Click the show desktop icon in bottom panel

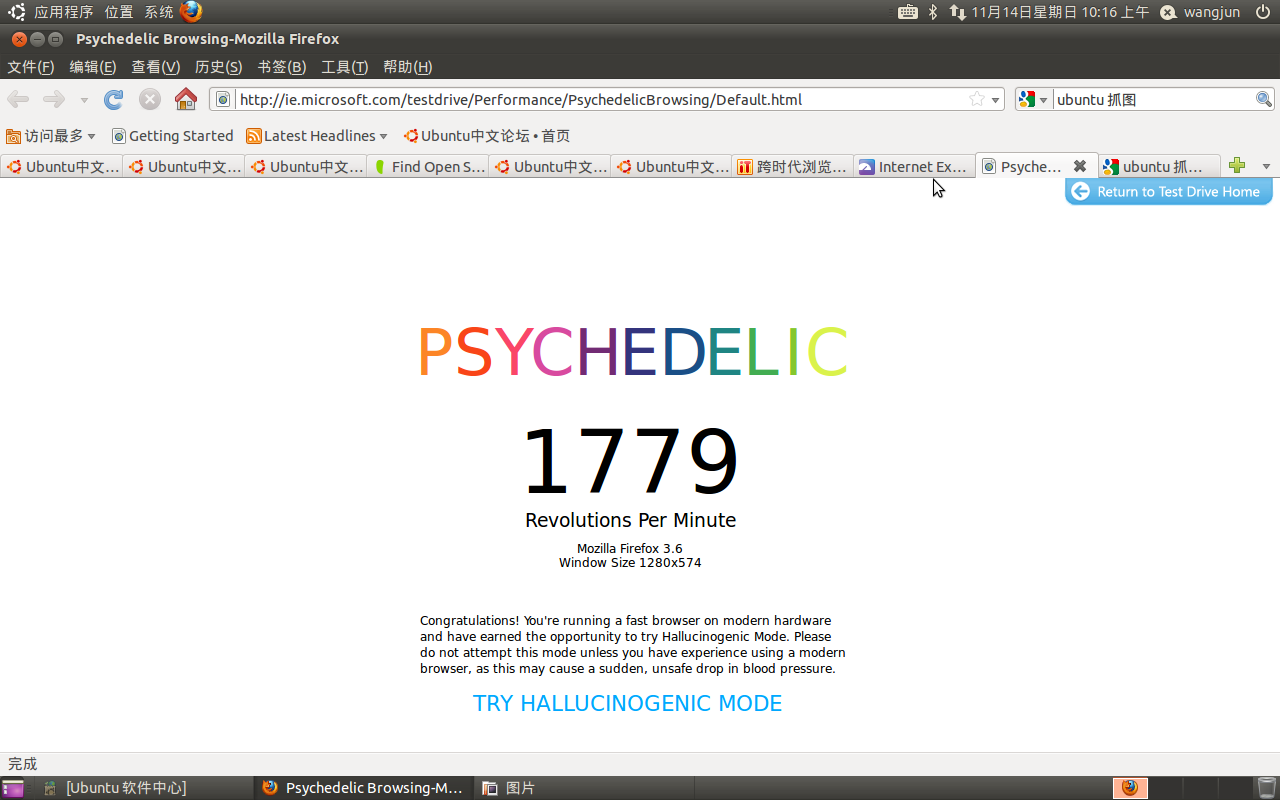pos(13,788)
